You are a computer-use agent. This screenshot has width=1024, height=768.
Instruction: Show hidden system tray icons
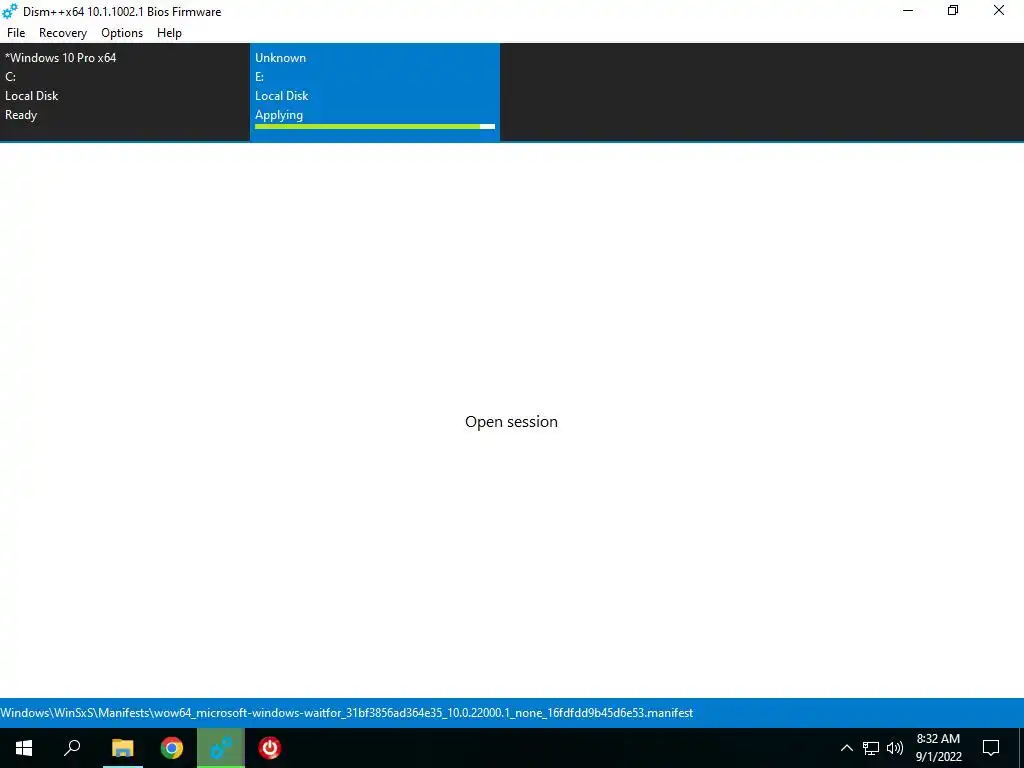coord(846,748)
